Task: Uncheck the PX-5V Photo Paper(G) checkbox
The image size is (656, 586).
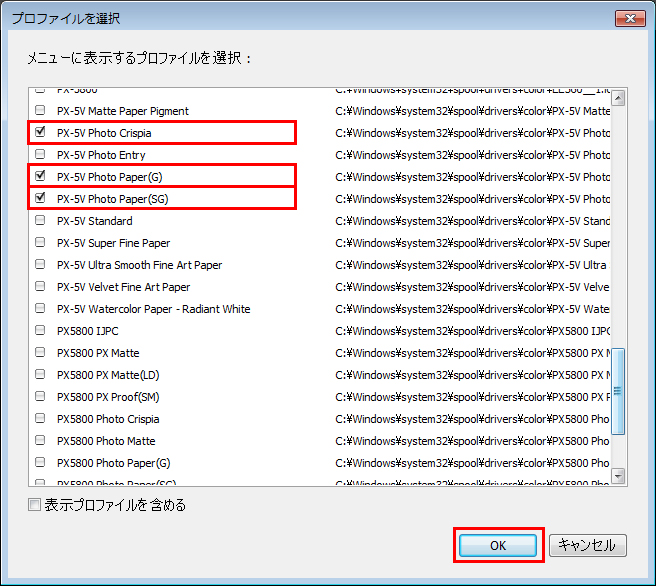Action: click(x=40, y=176)
